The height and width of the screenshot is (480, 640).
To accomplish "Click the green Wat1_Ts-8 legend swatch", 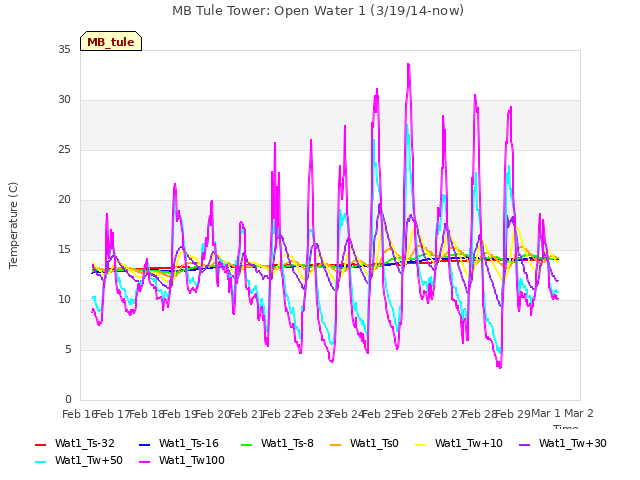I will pos(247,445).
